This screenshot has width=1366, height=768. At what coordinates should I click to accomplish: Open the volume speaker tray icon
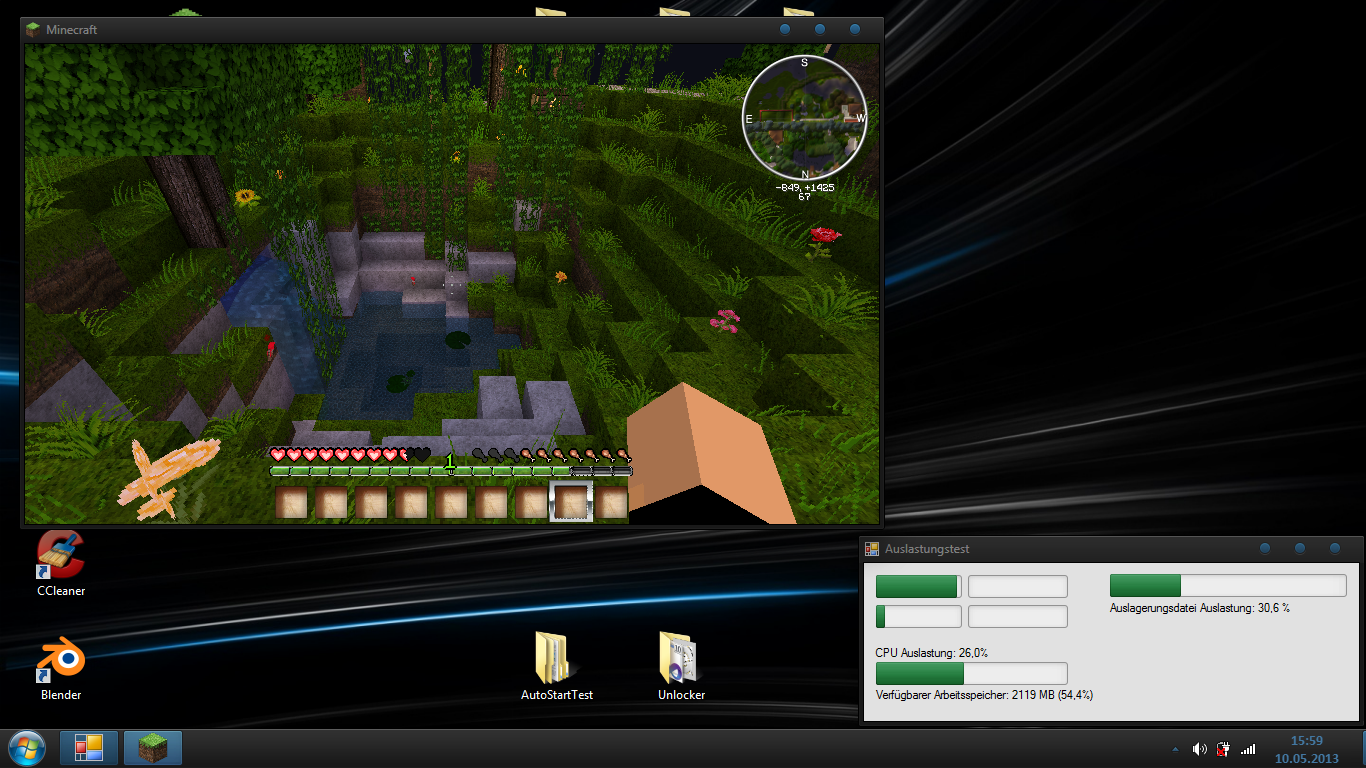pyautogui.click(x=1199, y=749)
